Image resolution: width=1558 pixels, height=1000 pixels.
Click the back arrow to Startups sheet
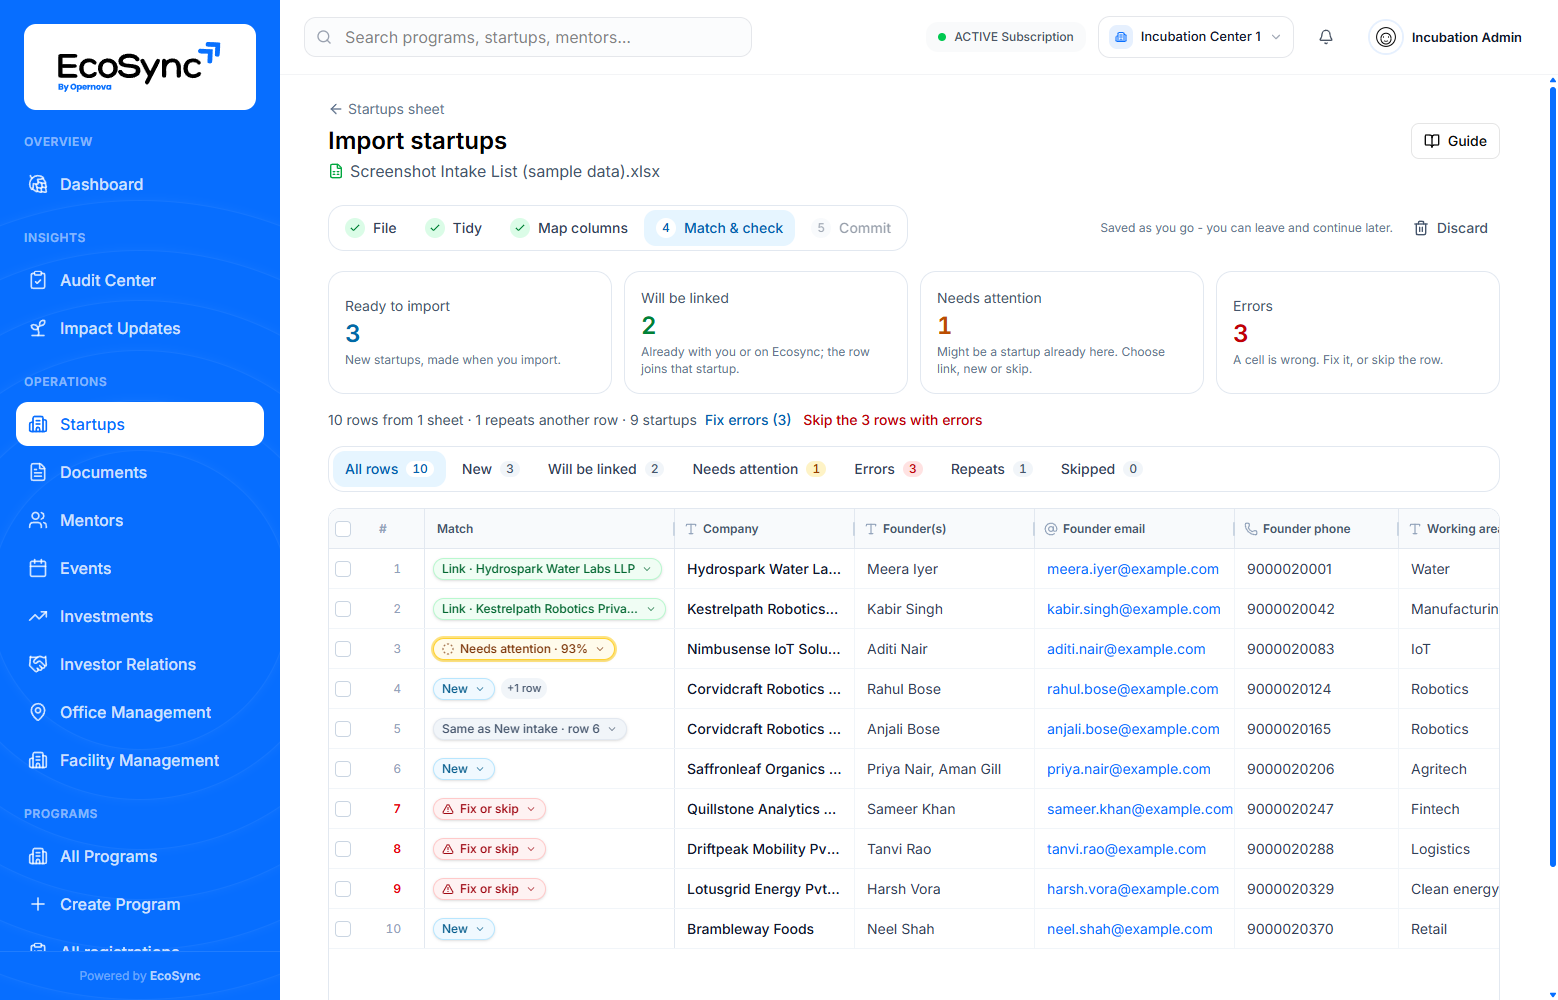(x=336, y=109)
